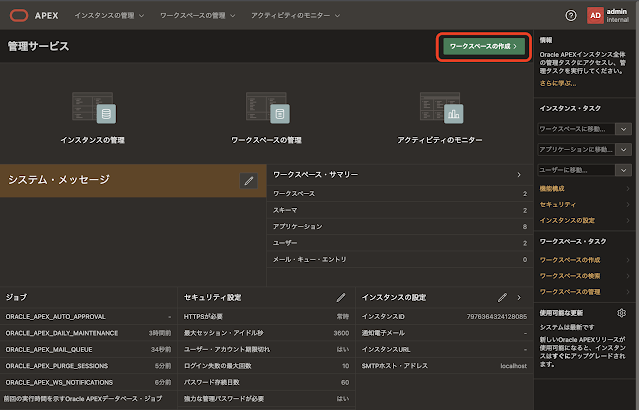639x410 pixels.
Task: Open the アクティビティのモニター large icon
Action: point(441,108)
